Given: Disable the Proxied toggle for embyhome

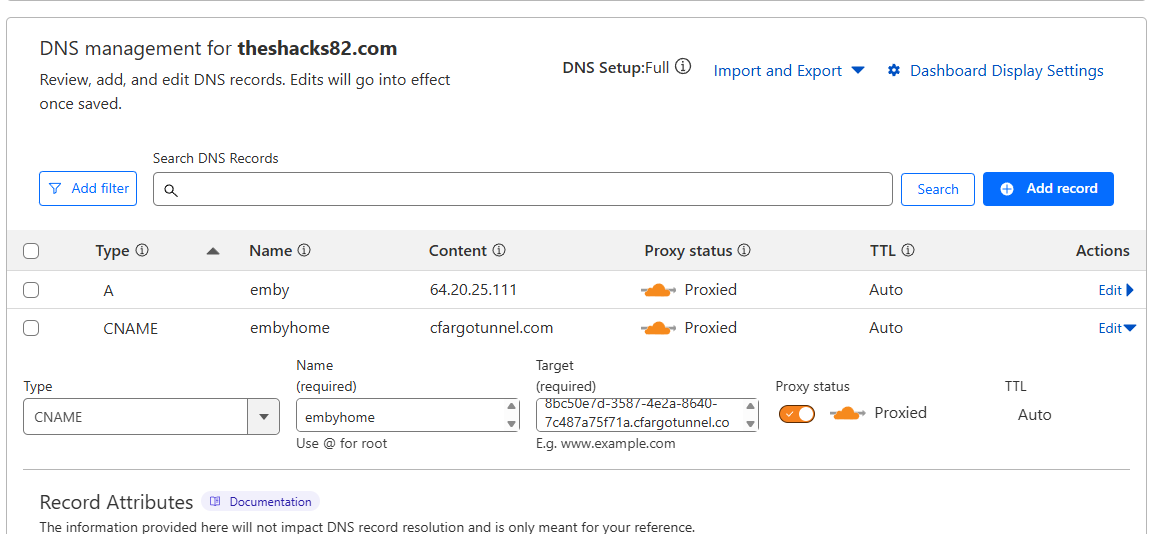Looking at the screenshot, I should [x=797, y=414].
